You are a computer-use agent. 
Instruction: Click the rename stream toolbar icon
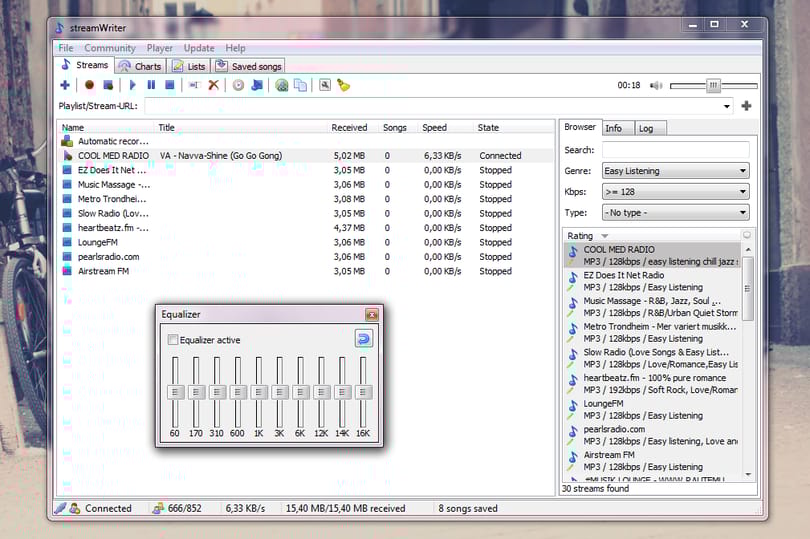click(194, 85)
